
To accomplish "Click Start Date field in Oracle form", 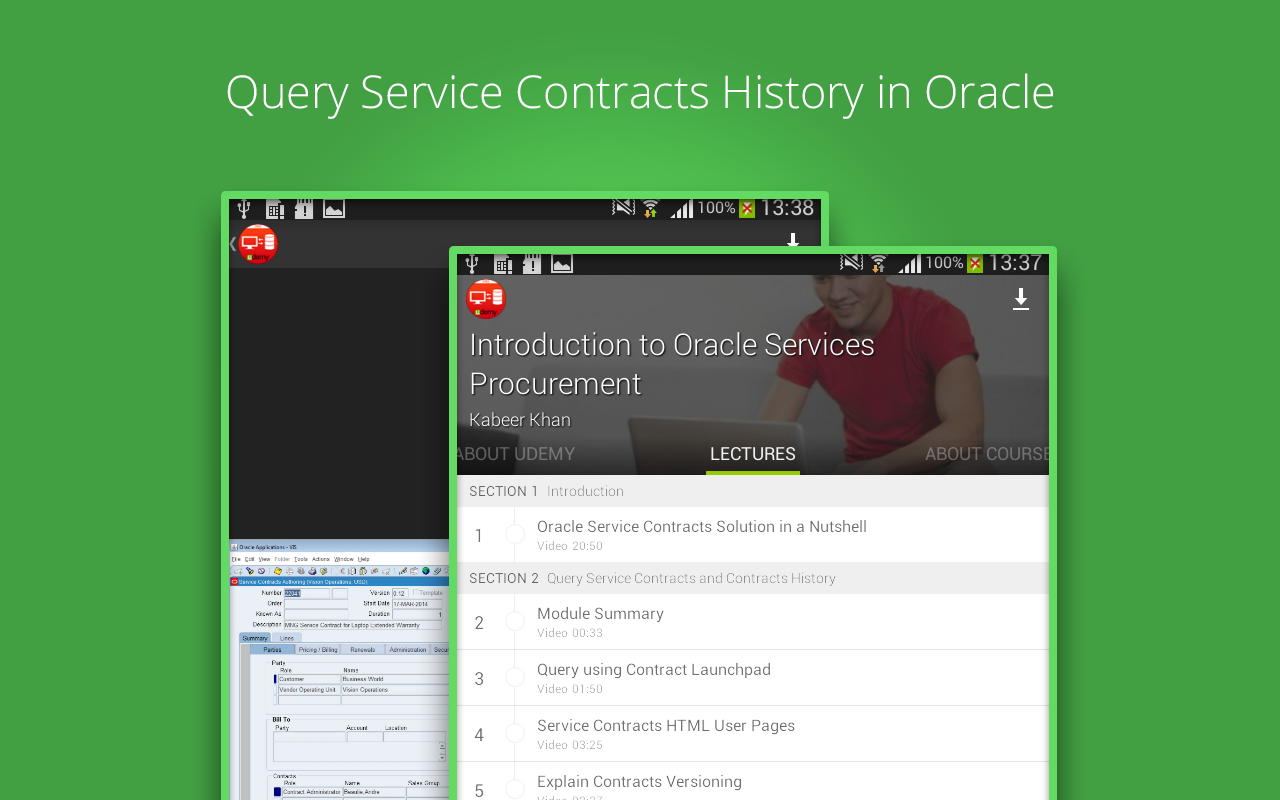I will pyautogui.click(x=417, y=604).
